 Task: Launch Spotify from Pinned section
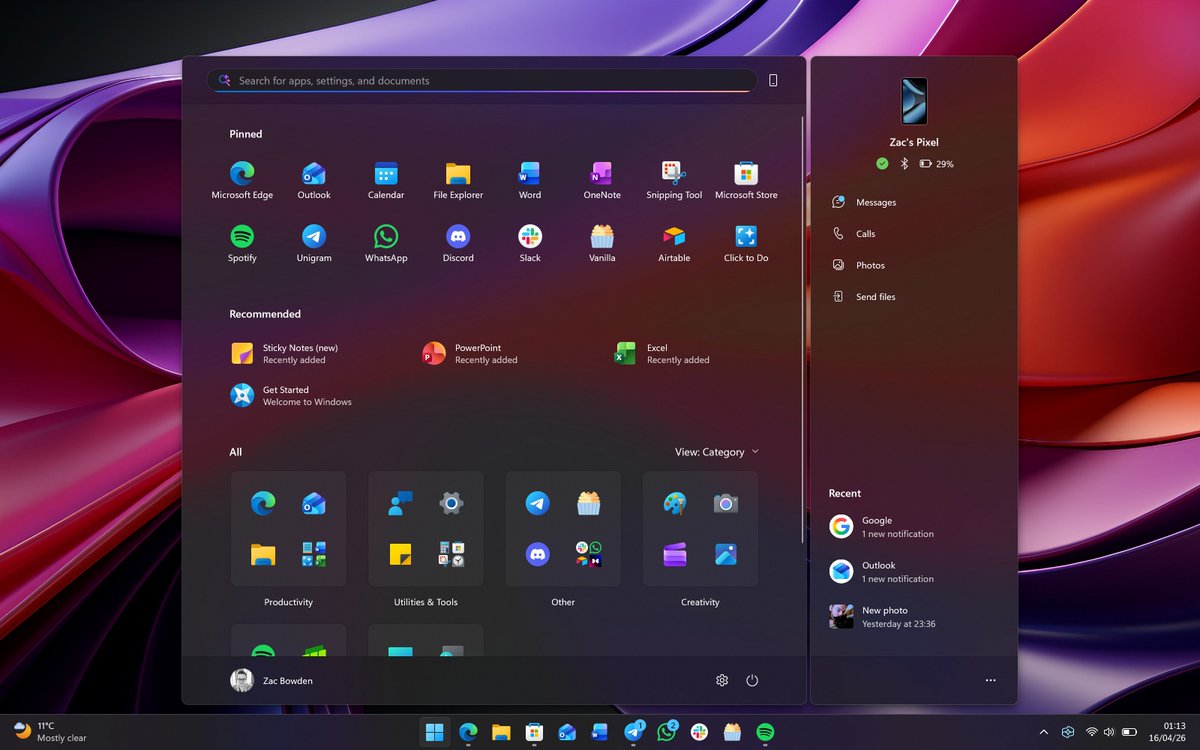click(x=242, y=243)
